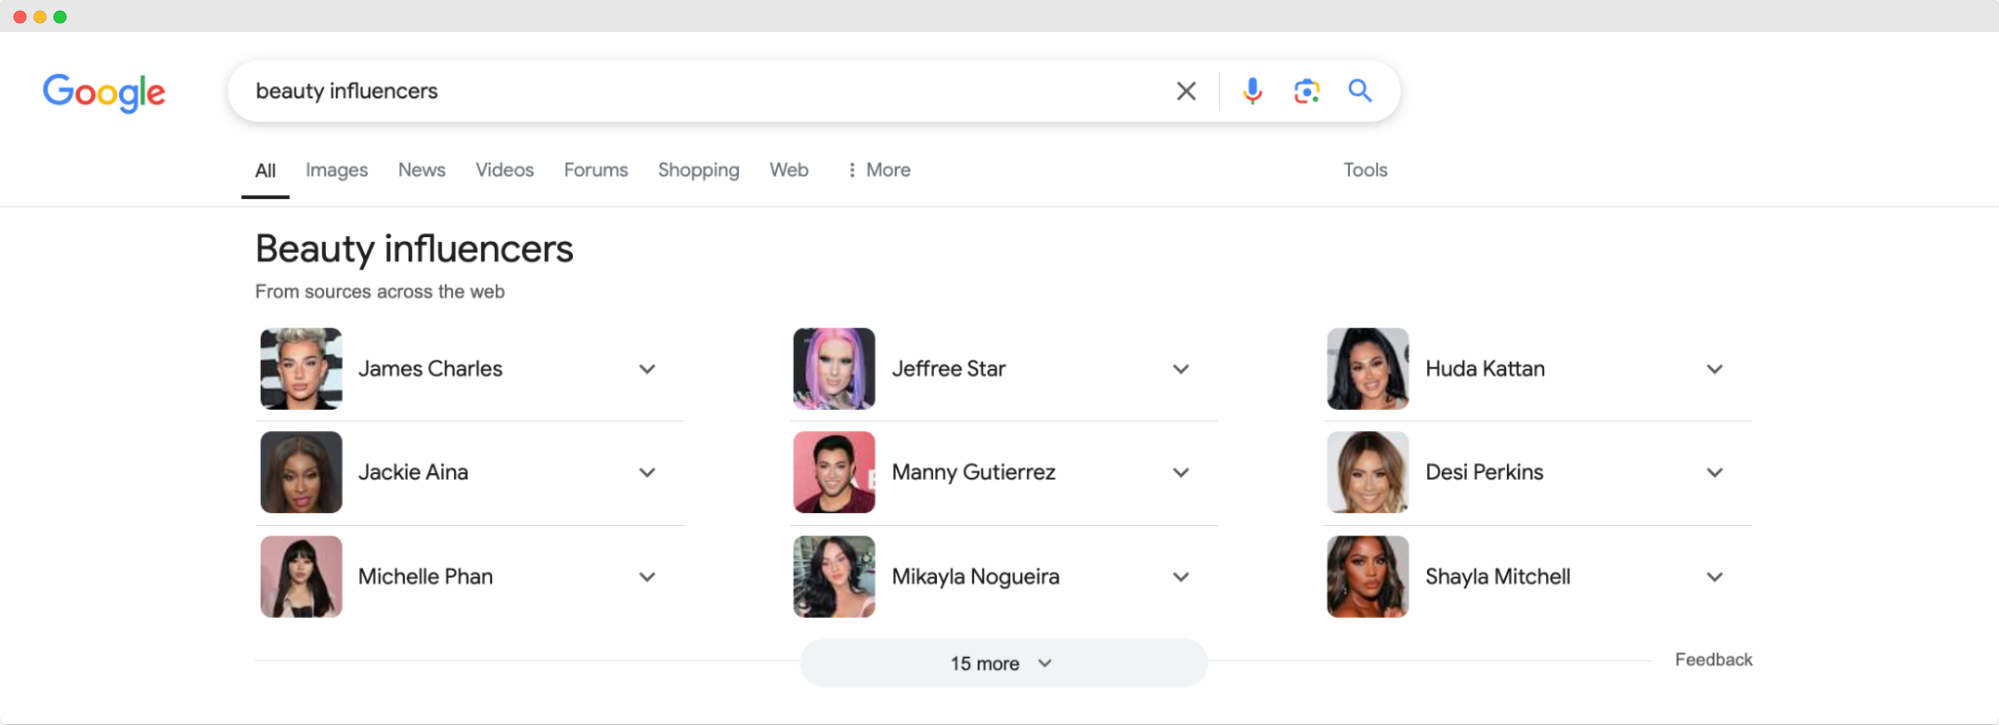The height and width of the screenshot is (725, 1999).
Task: Clear the search box with X icon
Action: click(x=1186, y=91)
